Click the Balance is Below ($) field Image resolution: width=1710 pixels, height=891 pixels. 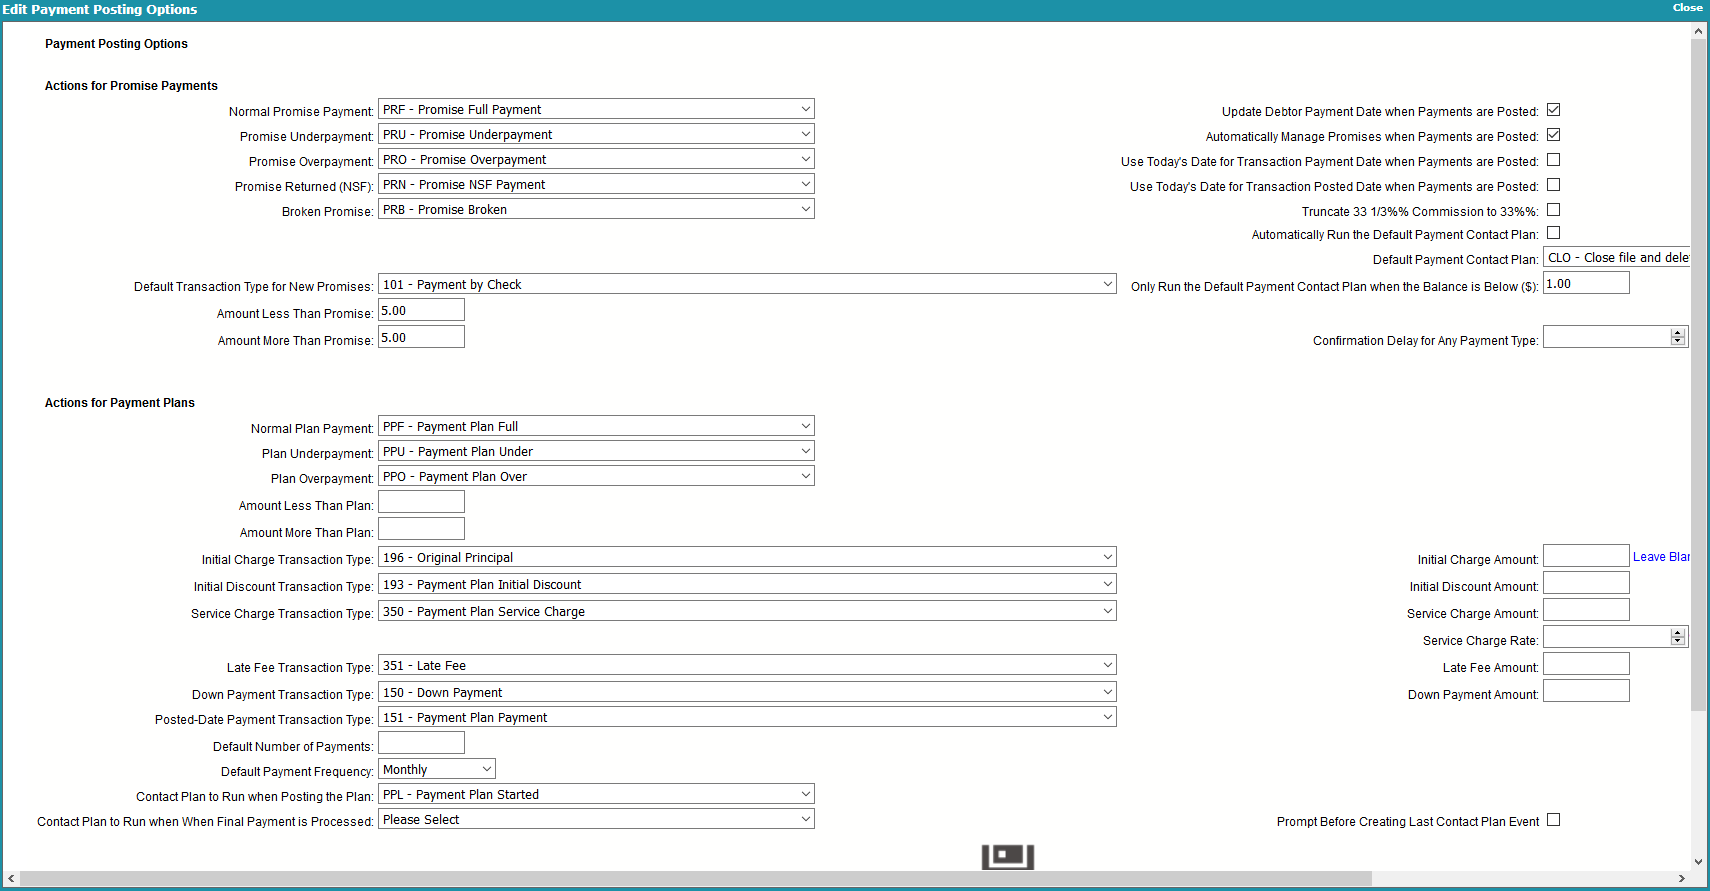pos(1586,283)
